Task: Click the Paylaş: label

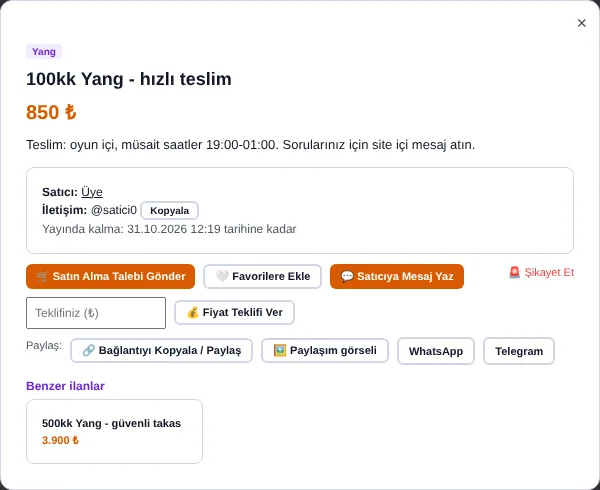Action: 44,345
